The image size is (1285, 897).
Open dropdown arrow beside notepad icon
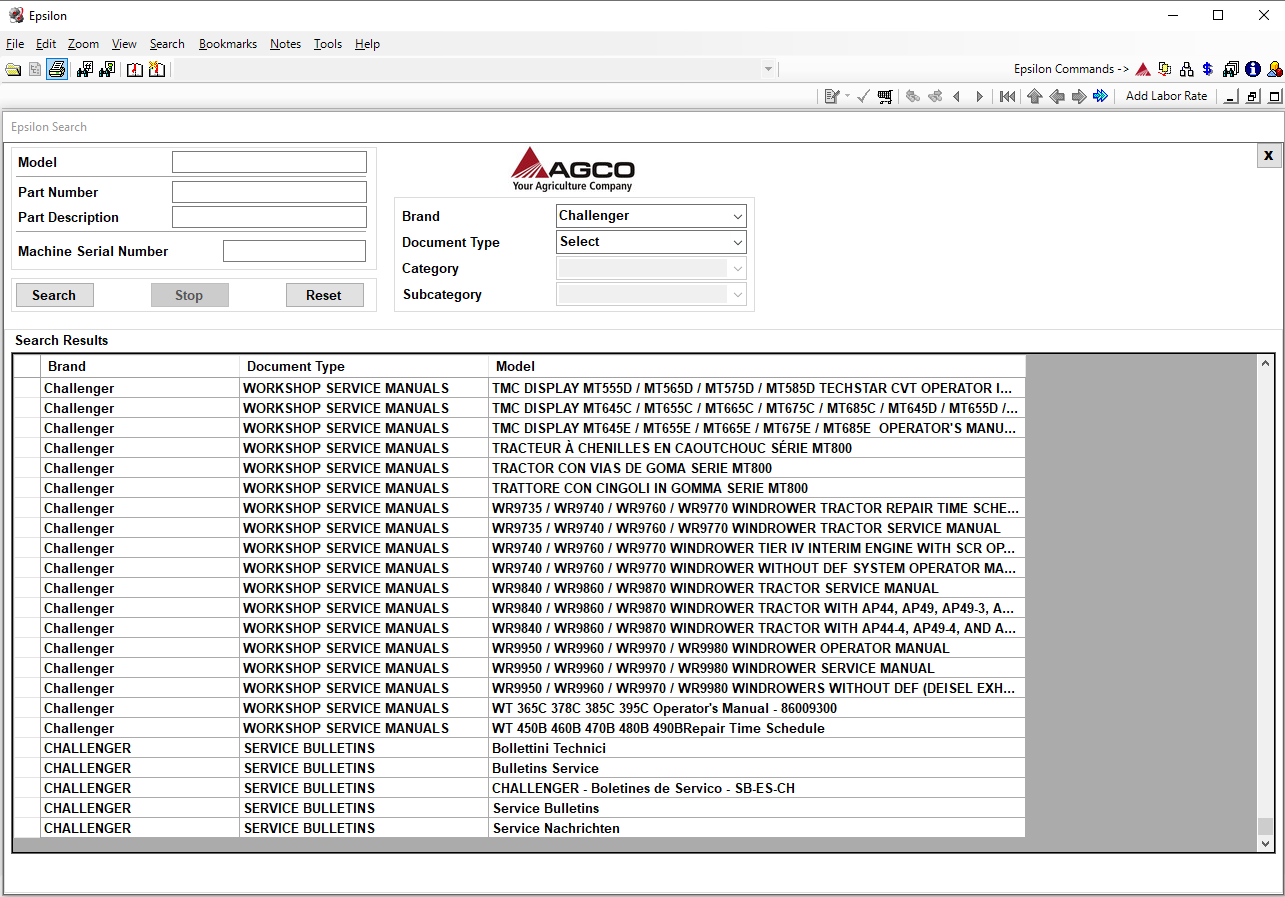point(847,96)
